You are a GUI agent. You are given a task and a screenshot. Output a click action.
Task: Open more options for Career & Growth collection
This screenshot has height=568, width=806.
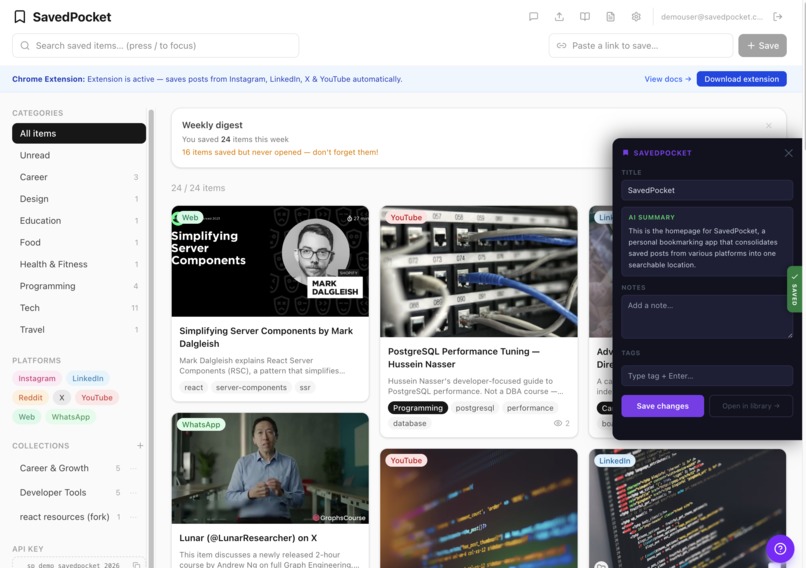[134, 468]
